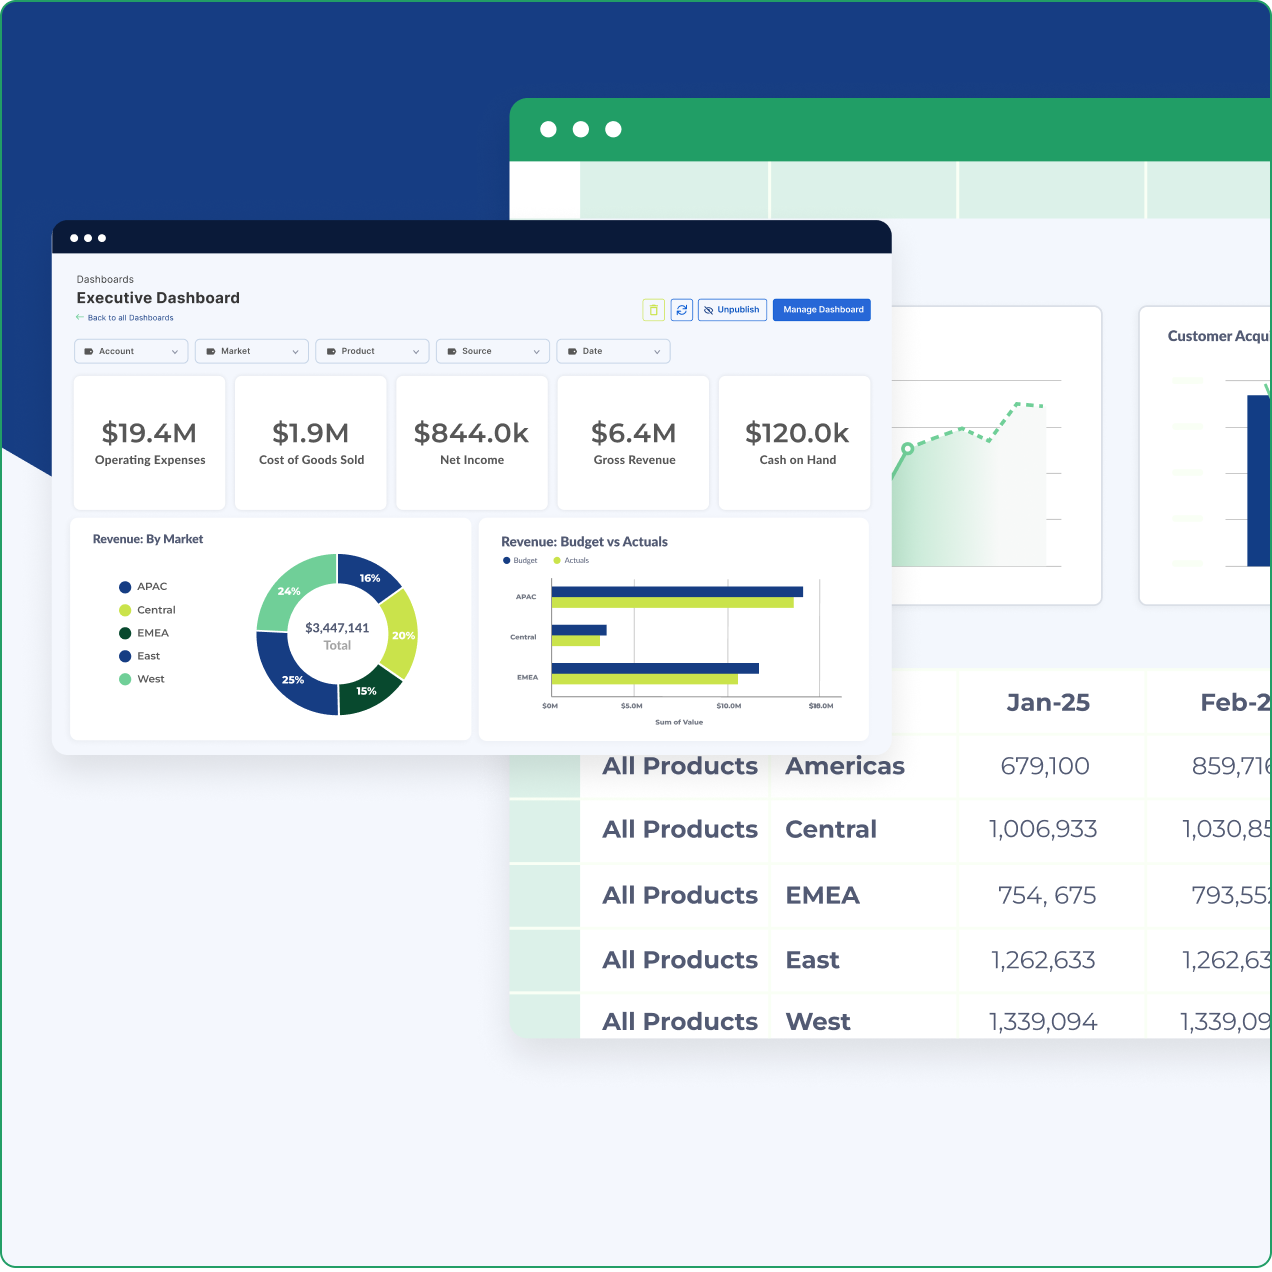Select the $1.9M Cost of Goods Sold card
Viewport: 1272px width, 1272px height.
pos(311,443)
